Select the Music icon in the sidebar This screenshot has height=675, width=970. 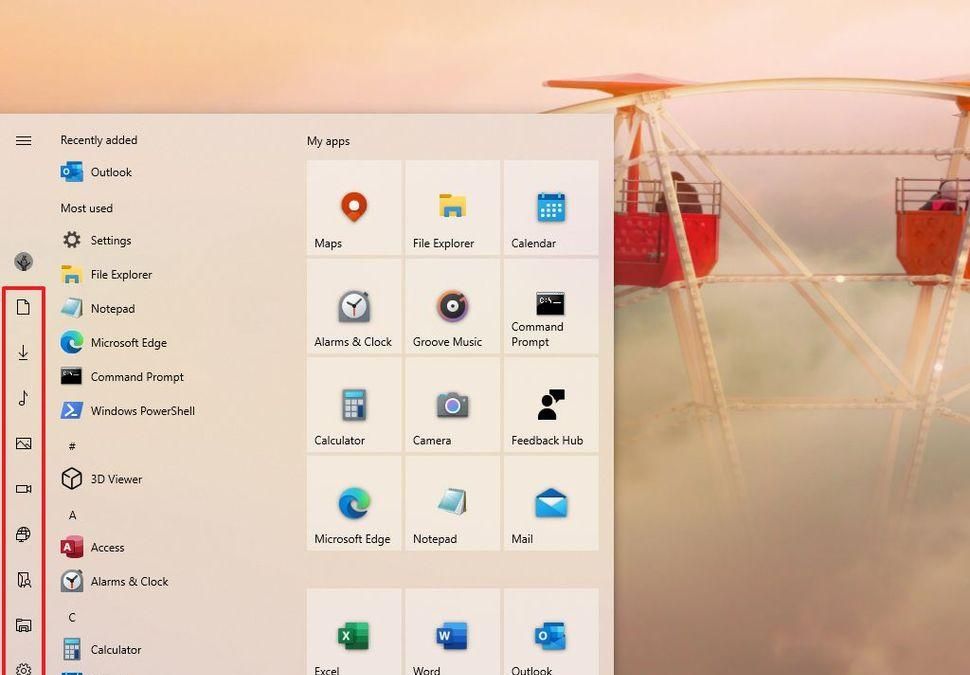(x=23, y=398)
